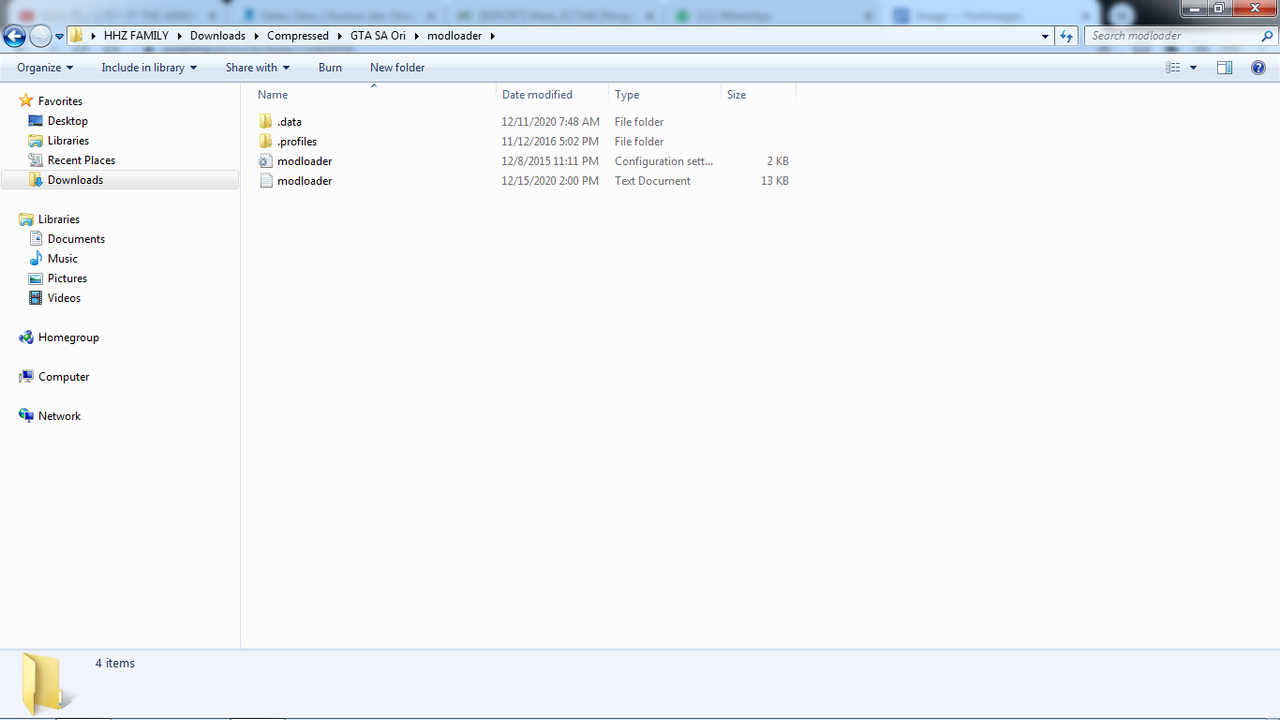
Task: Select GTA SA Ori in the address path
Action: click(378, 36)
